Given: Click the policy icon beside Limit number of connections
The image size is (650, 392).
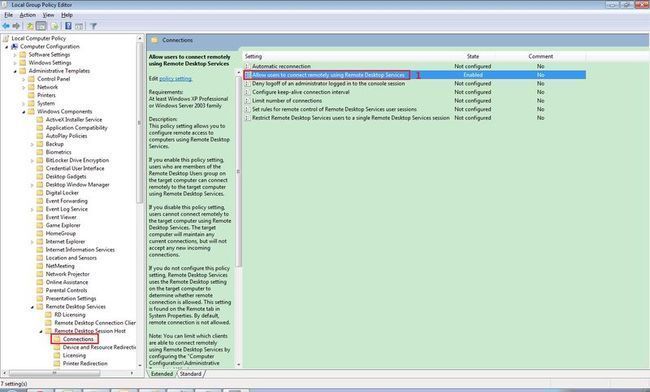Looking at the screenshot, I should 247,101.
